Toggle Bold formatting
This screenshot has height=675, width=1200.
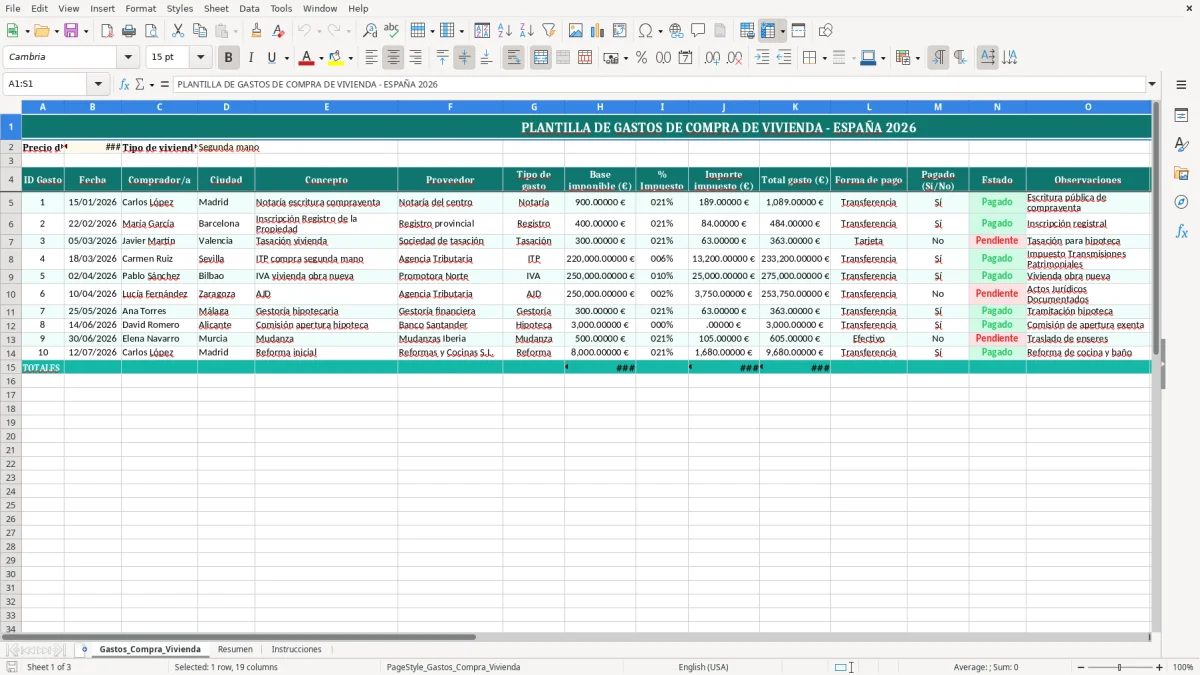(229, 58)
